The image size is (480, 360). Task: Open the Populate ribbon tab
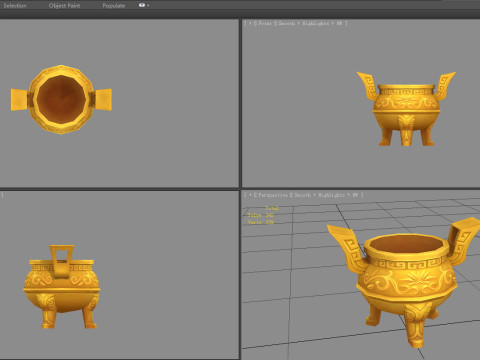point(114,5)
